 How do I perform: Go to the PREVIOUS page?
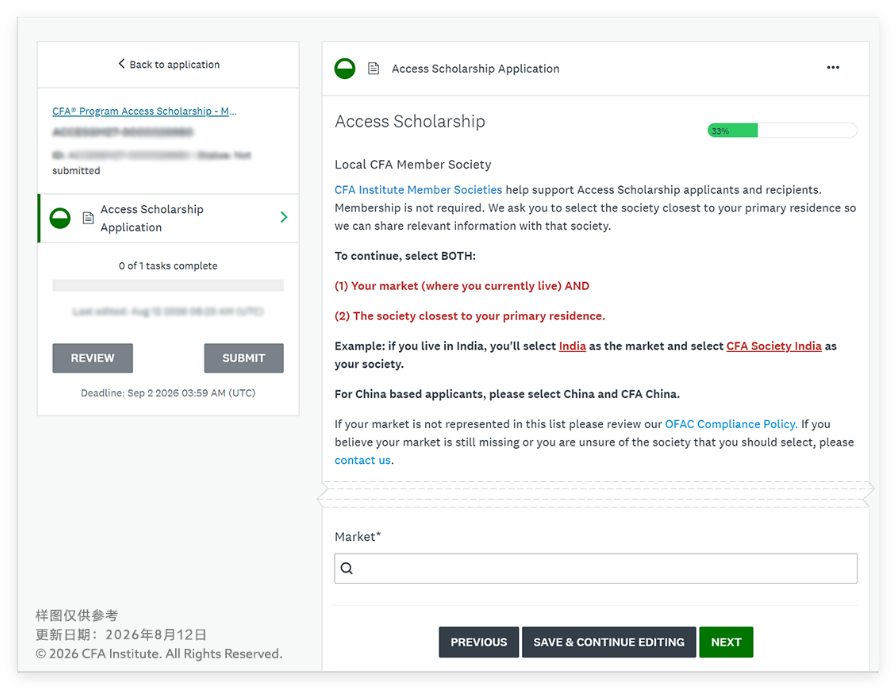click(x=479, y=642)
